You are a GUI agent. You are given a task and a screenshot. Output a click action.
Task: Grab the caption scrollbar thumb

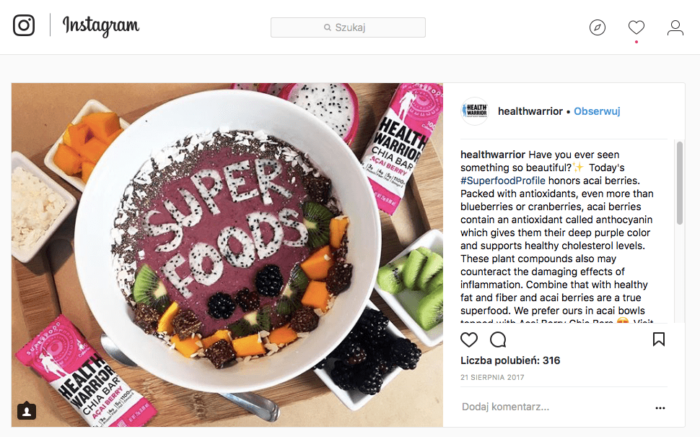(679, 182)
